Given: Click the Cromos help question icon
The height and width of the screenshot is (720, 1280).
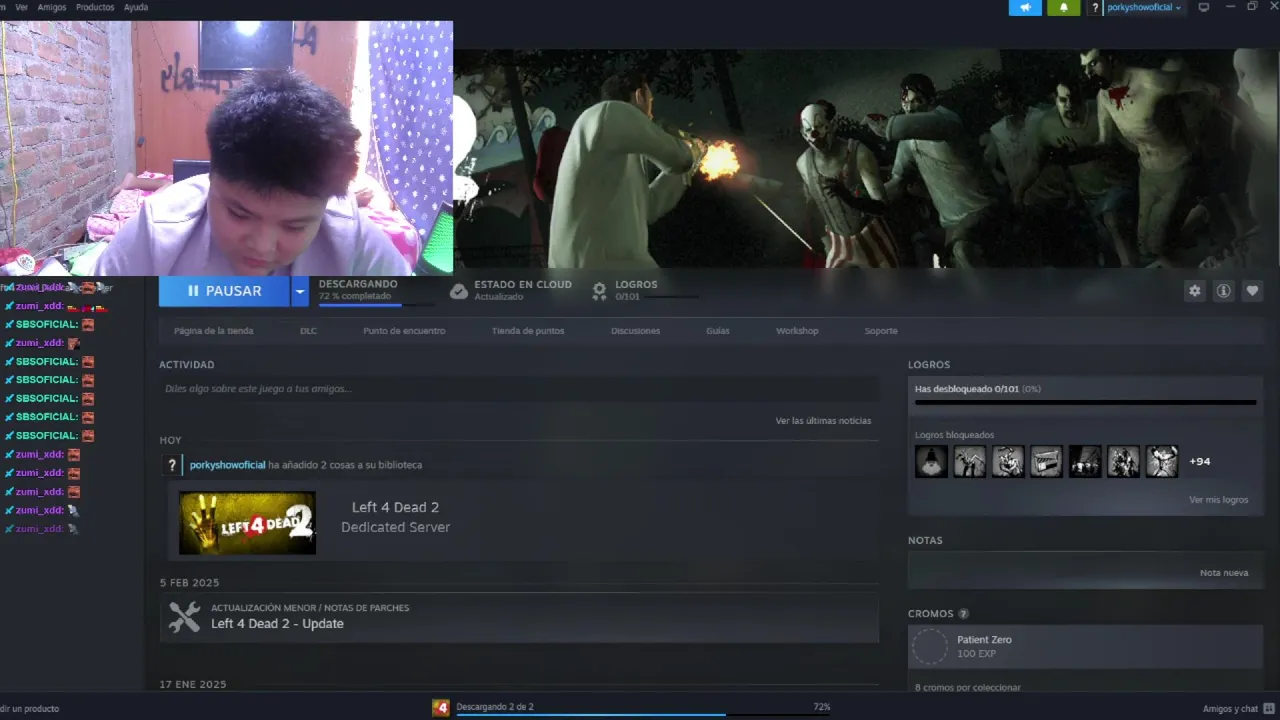Looking at the screenshot, I should 963,614.
